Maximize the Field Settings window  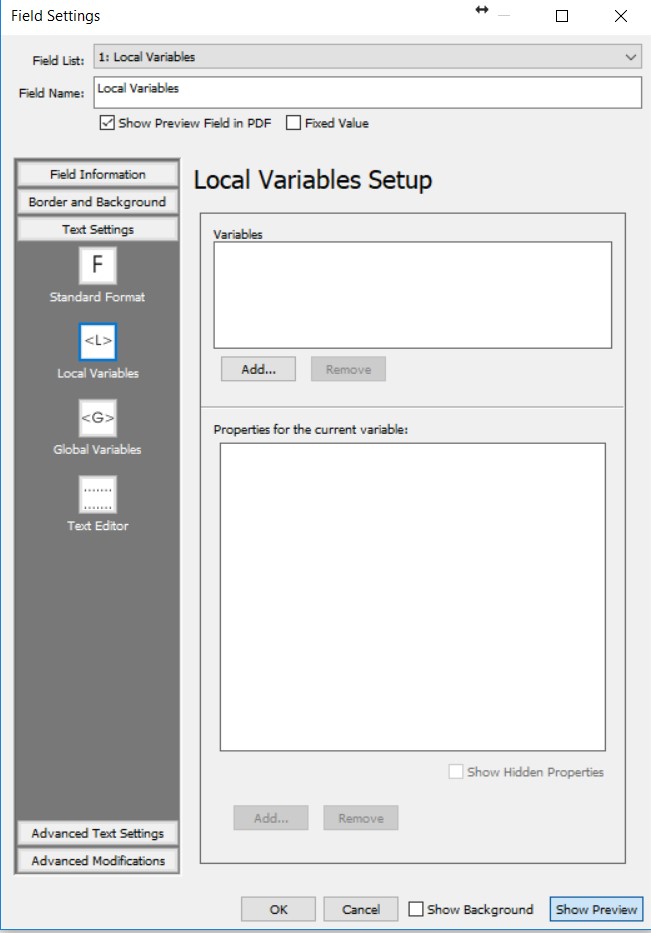(x=562, y=16)
